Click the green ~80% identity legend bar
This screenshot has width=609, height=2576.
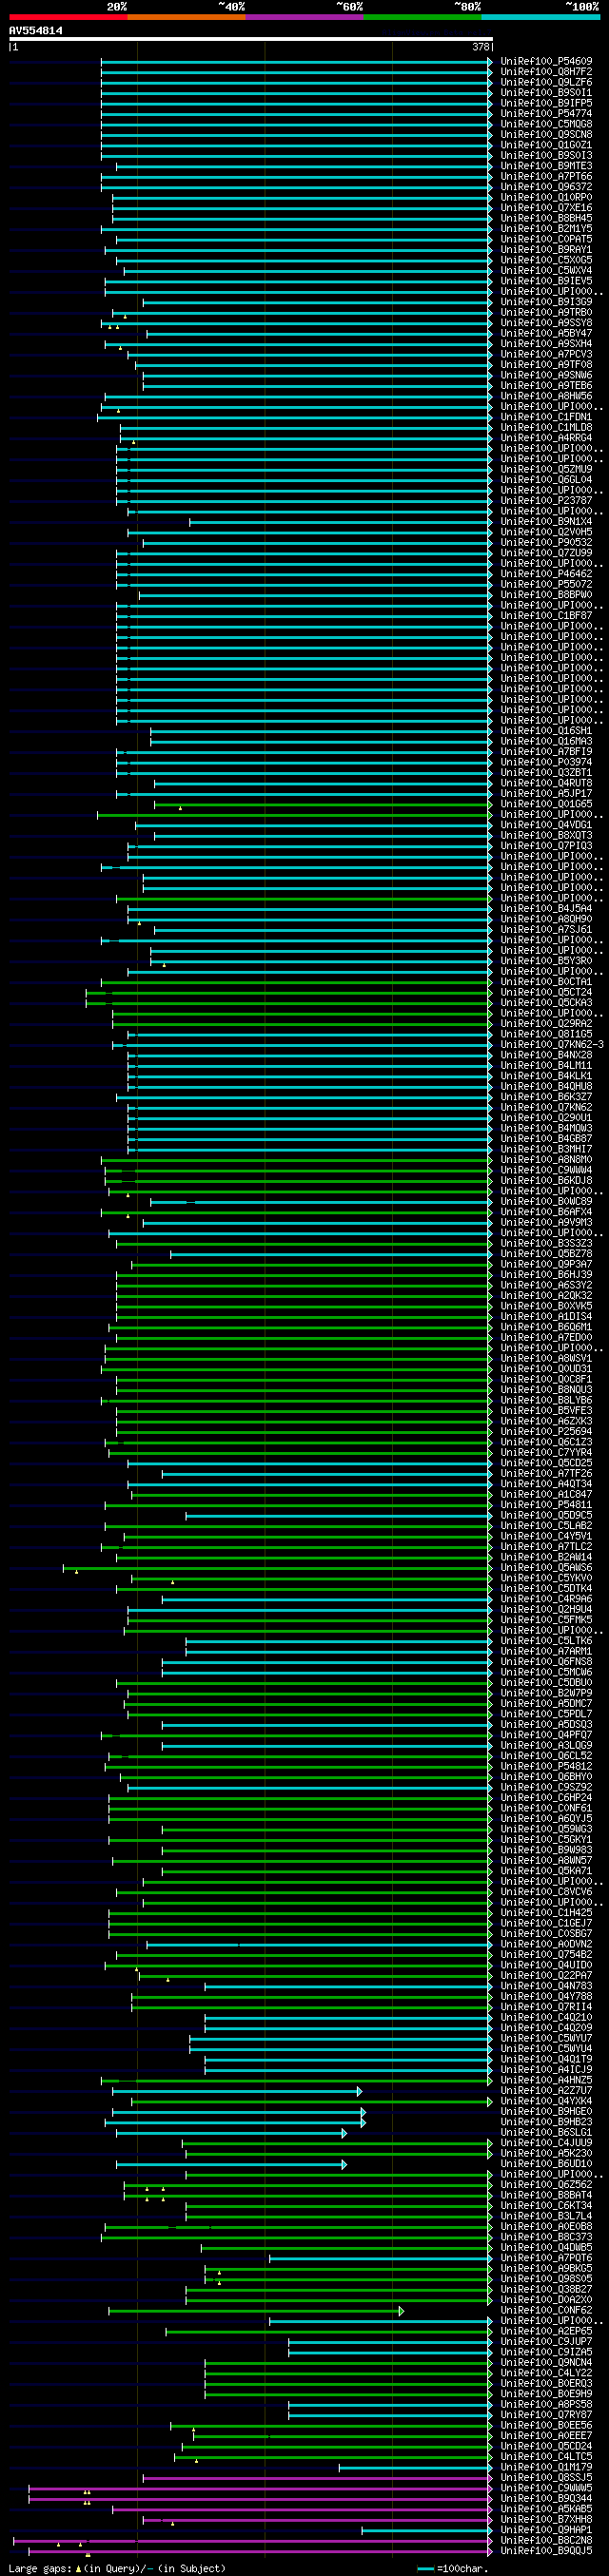click(x=422, y=17)
